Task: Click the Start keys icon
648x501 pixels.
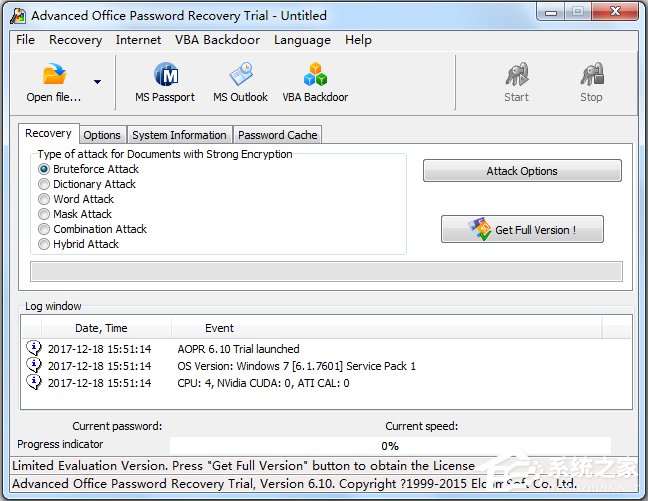Action: (517, 74)
